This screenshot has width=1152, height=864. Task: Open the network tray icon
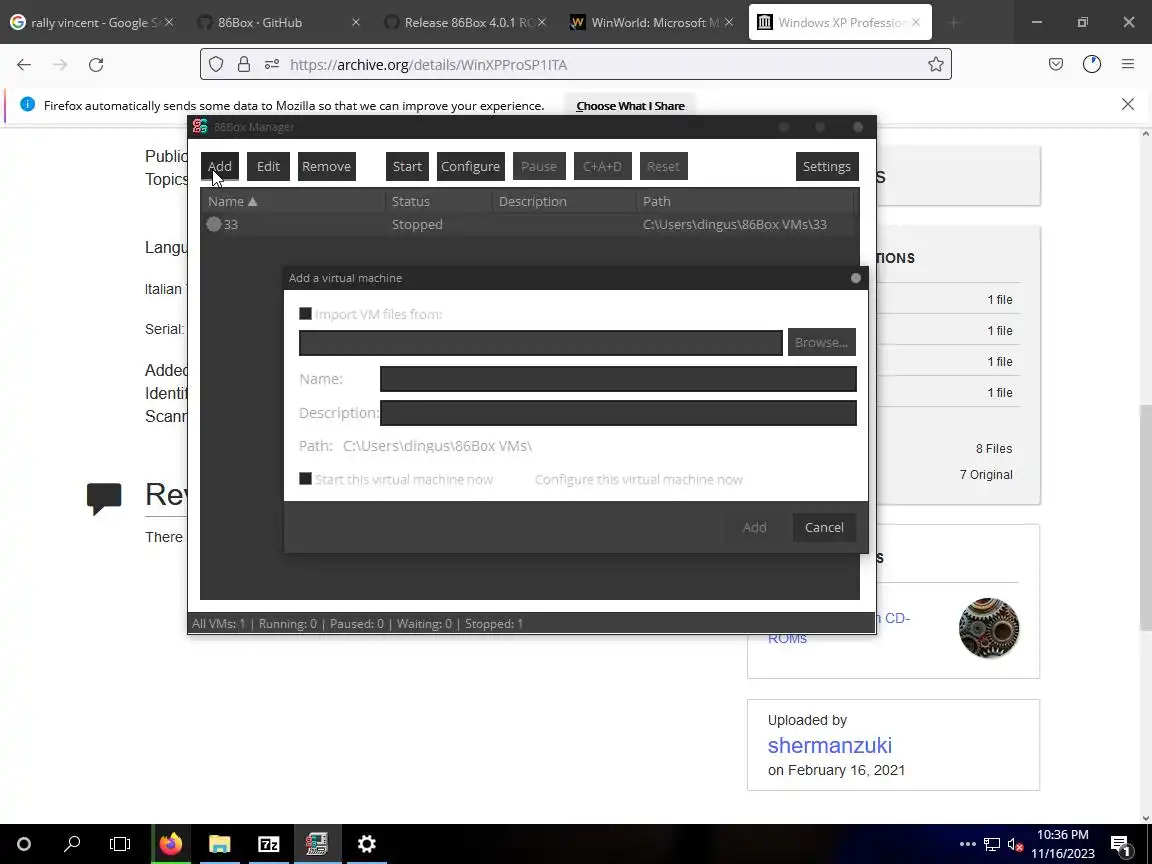click(992, 845)
